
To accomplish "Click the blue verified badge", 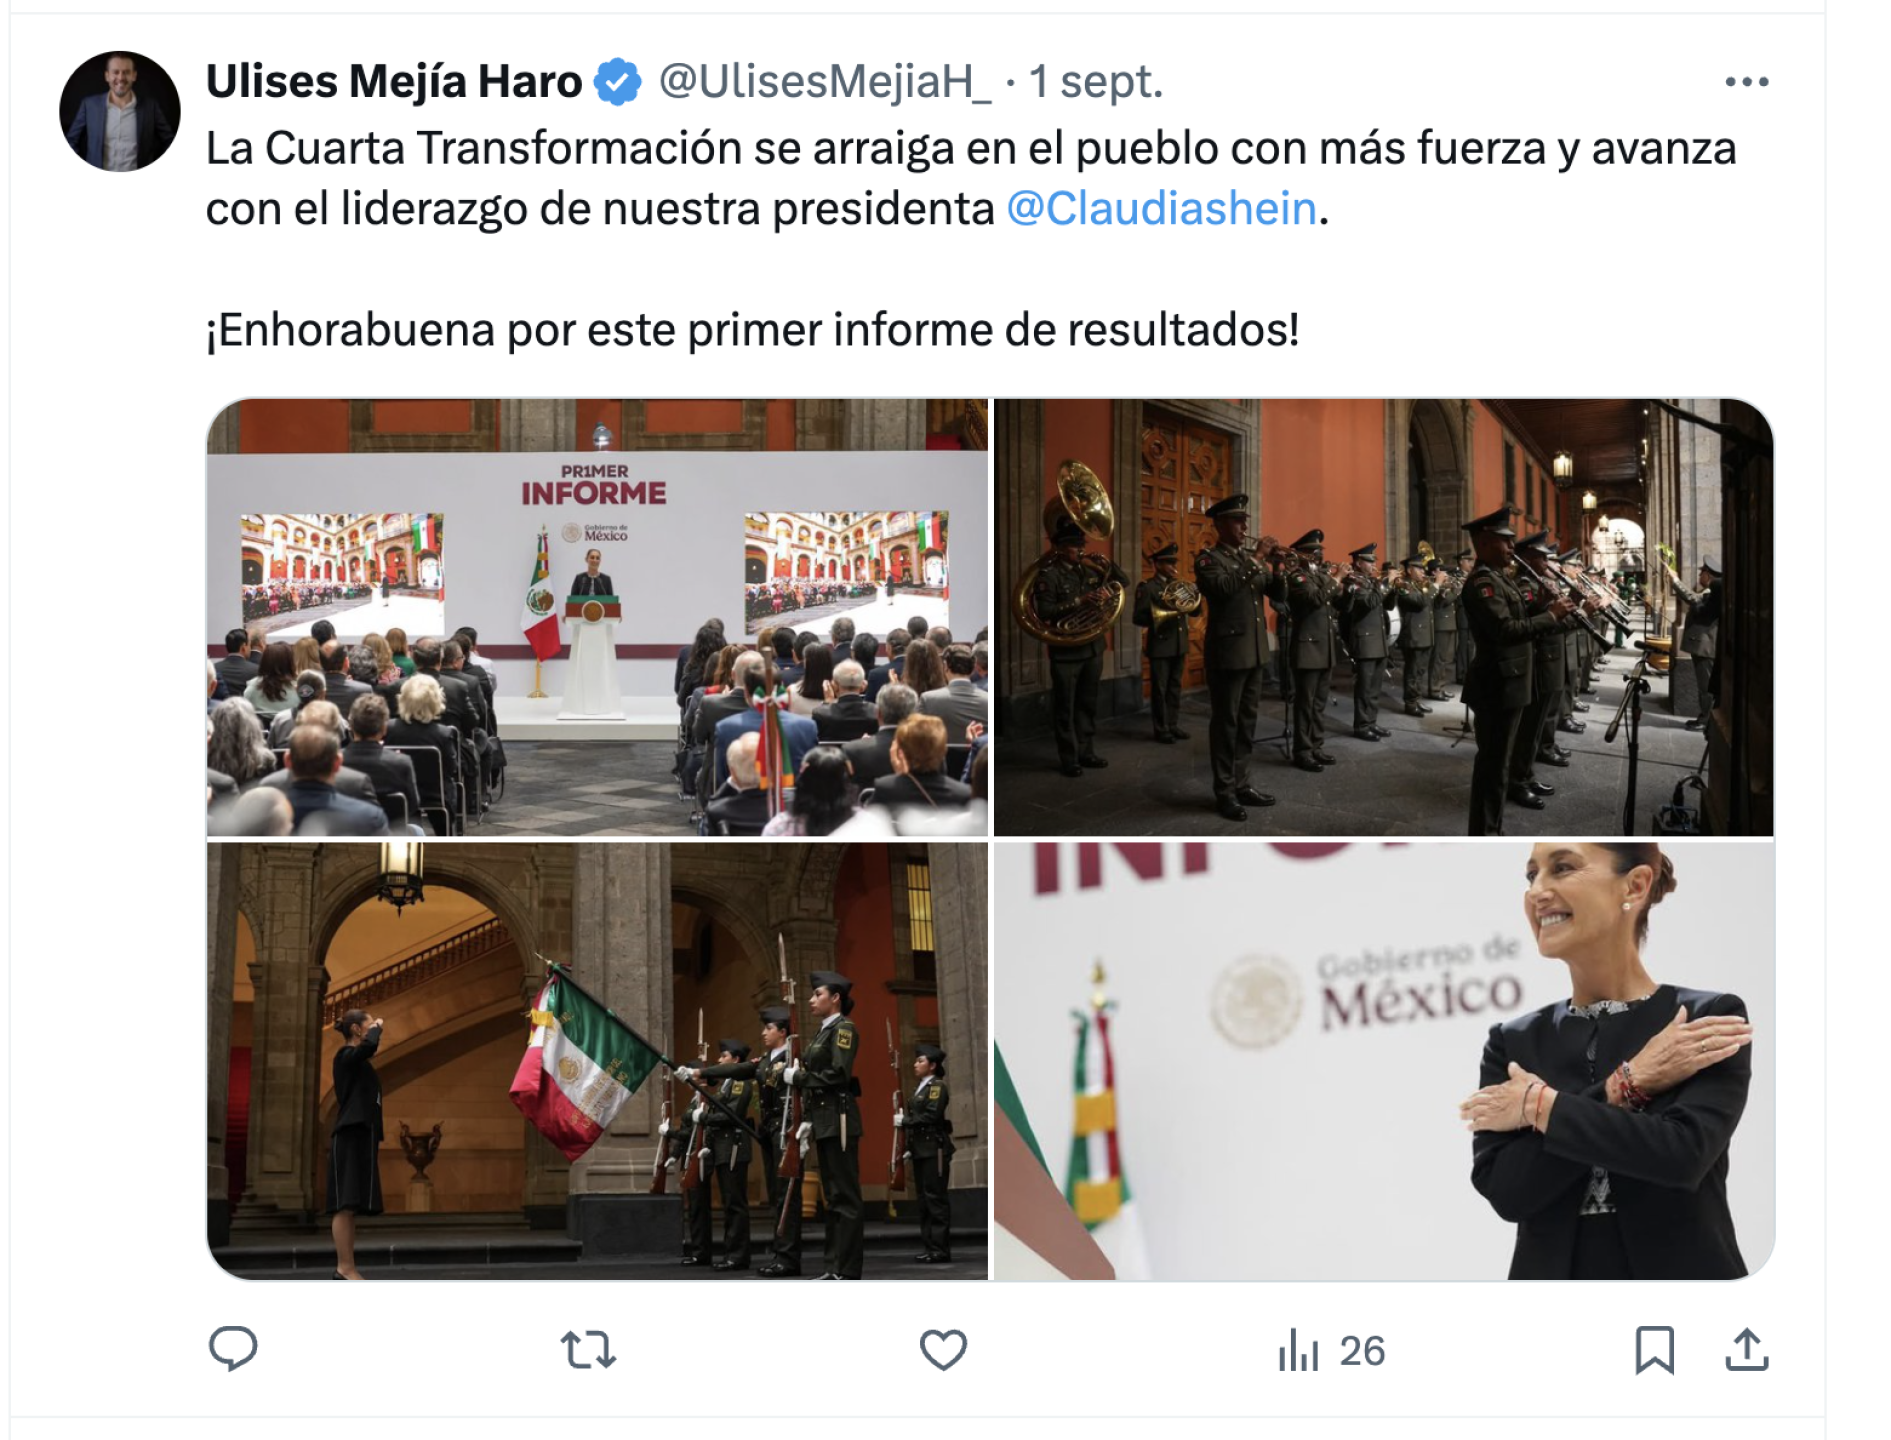I will 618,82.
